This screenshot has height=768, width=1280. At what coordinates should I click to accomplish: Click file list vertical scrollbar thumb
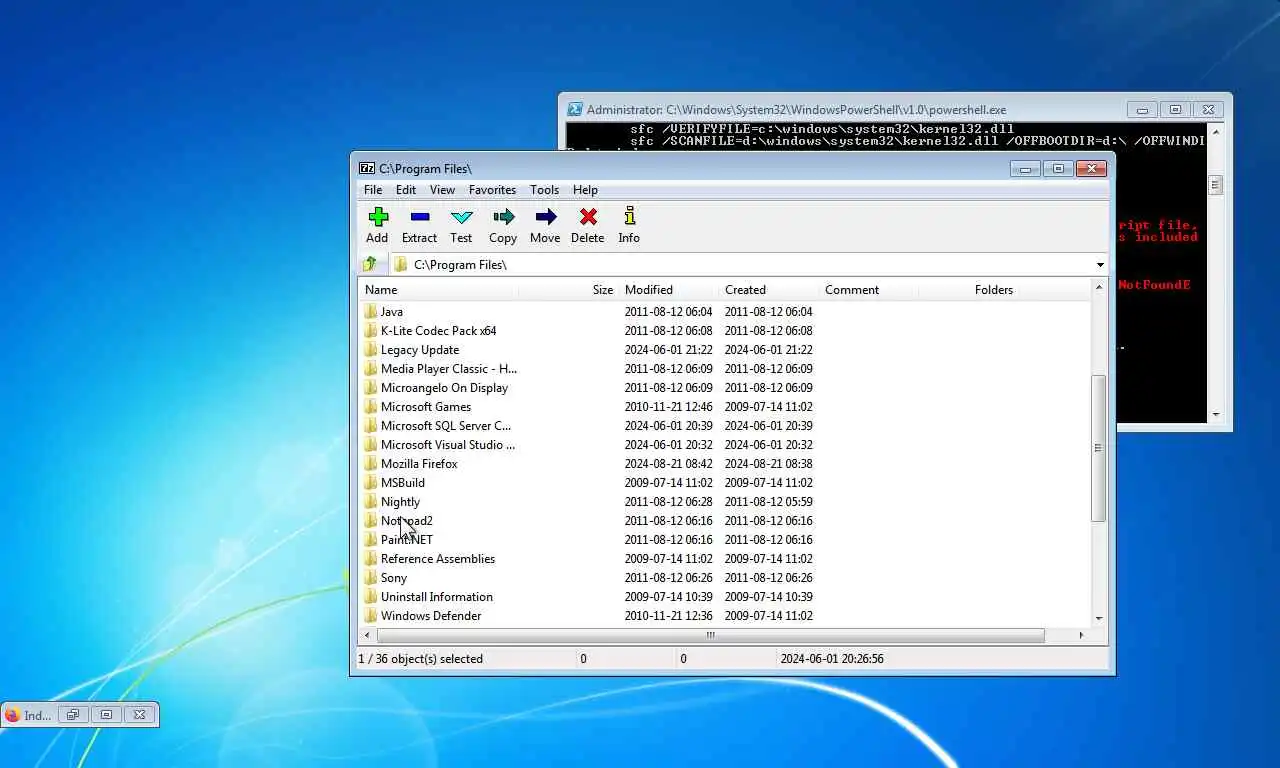pos(1098,448)
